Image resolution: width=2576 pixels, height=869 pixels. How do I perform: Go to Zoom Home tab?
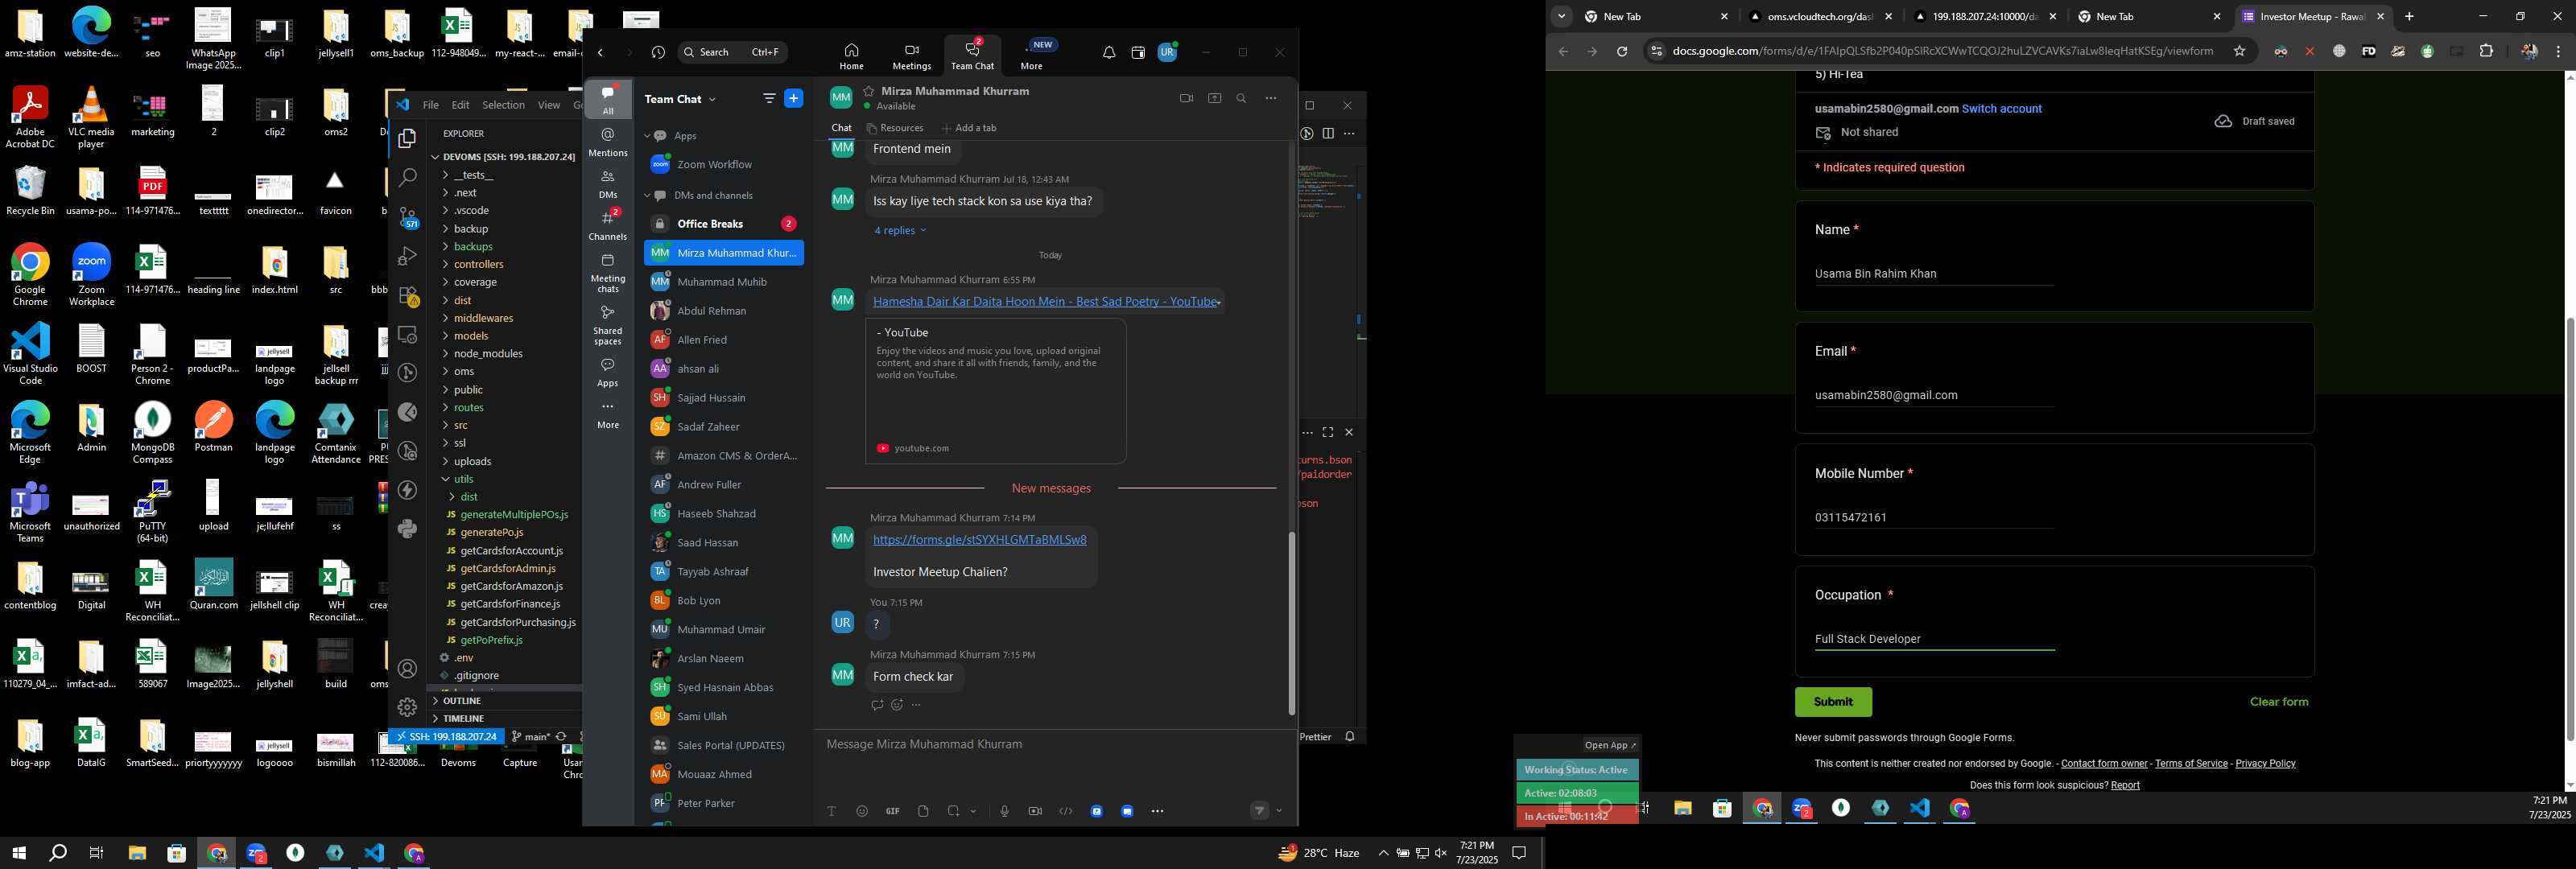[x=851, y=56]
